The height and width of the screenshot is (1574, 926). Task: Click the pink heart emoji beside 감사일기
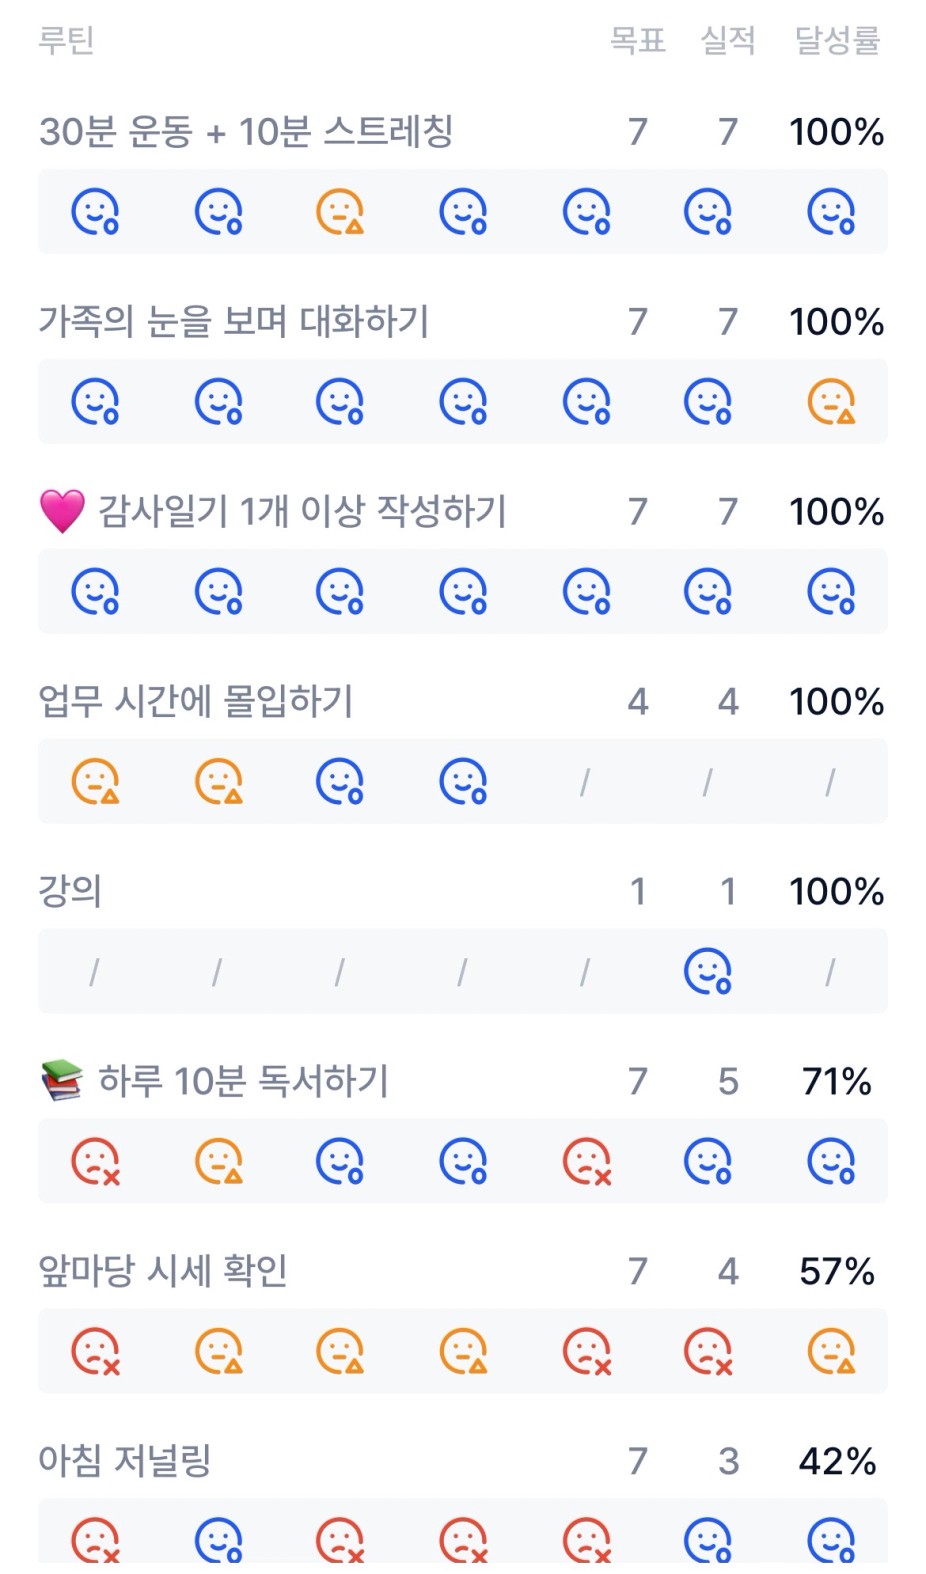62,511
